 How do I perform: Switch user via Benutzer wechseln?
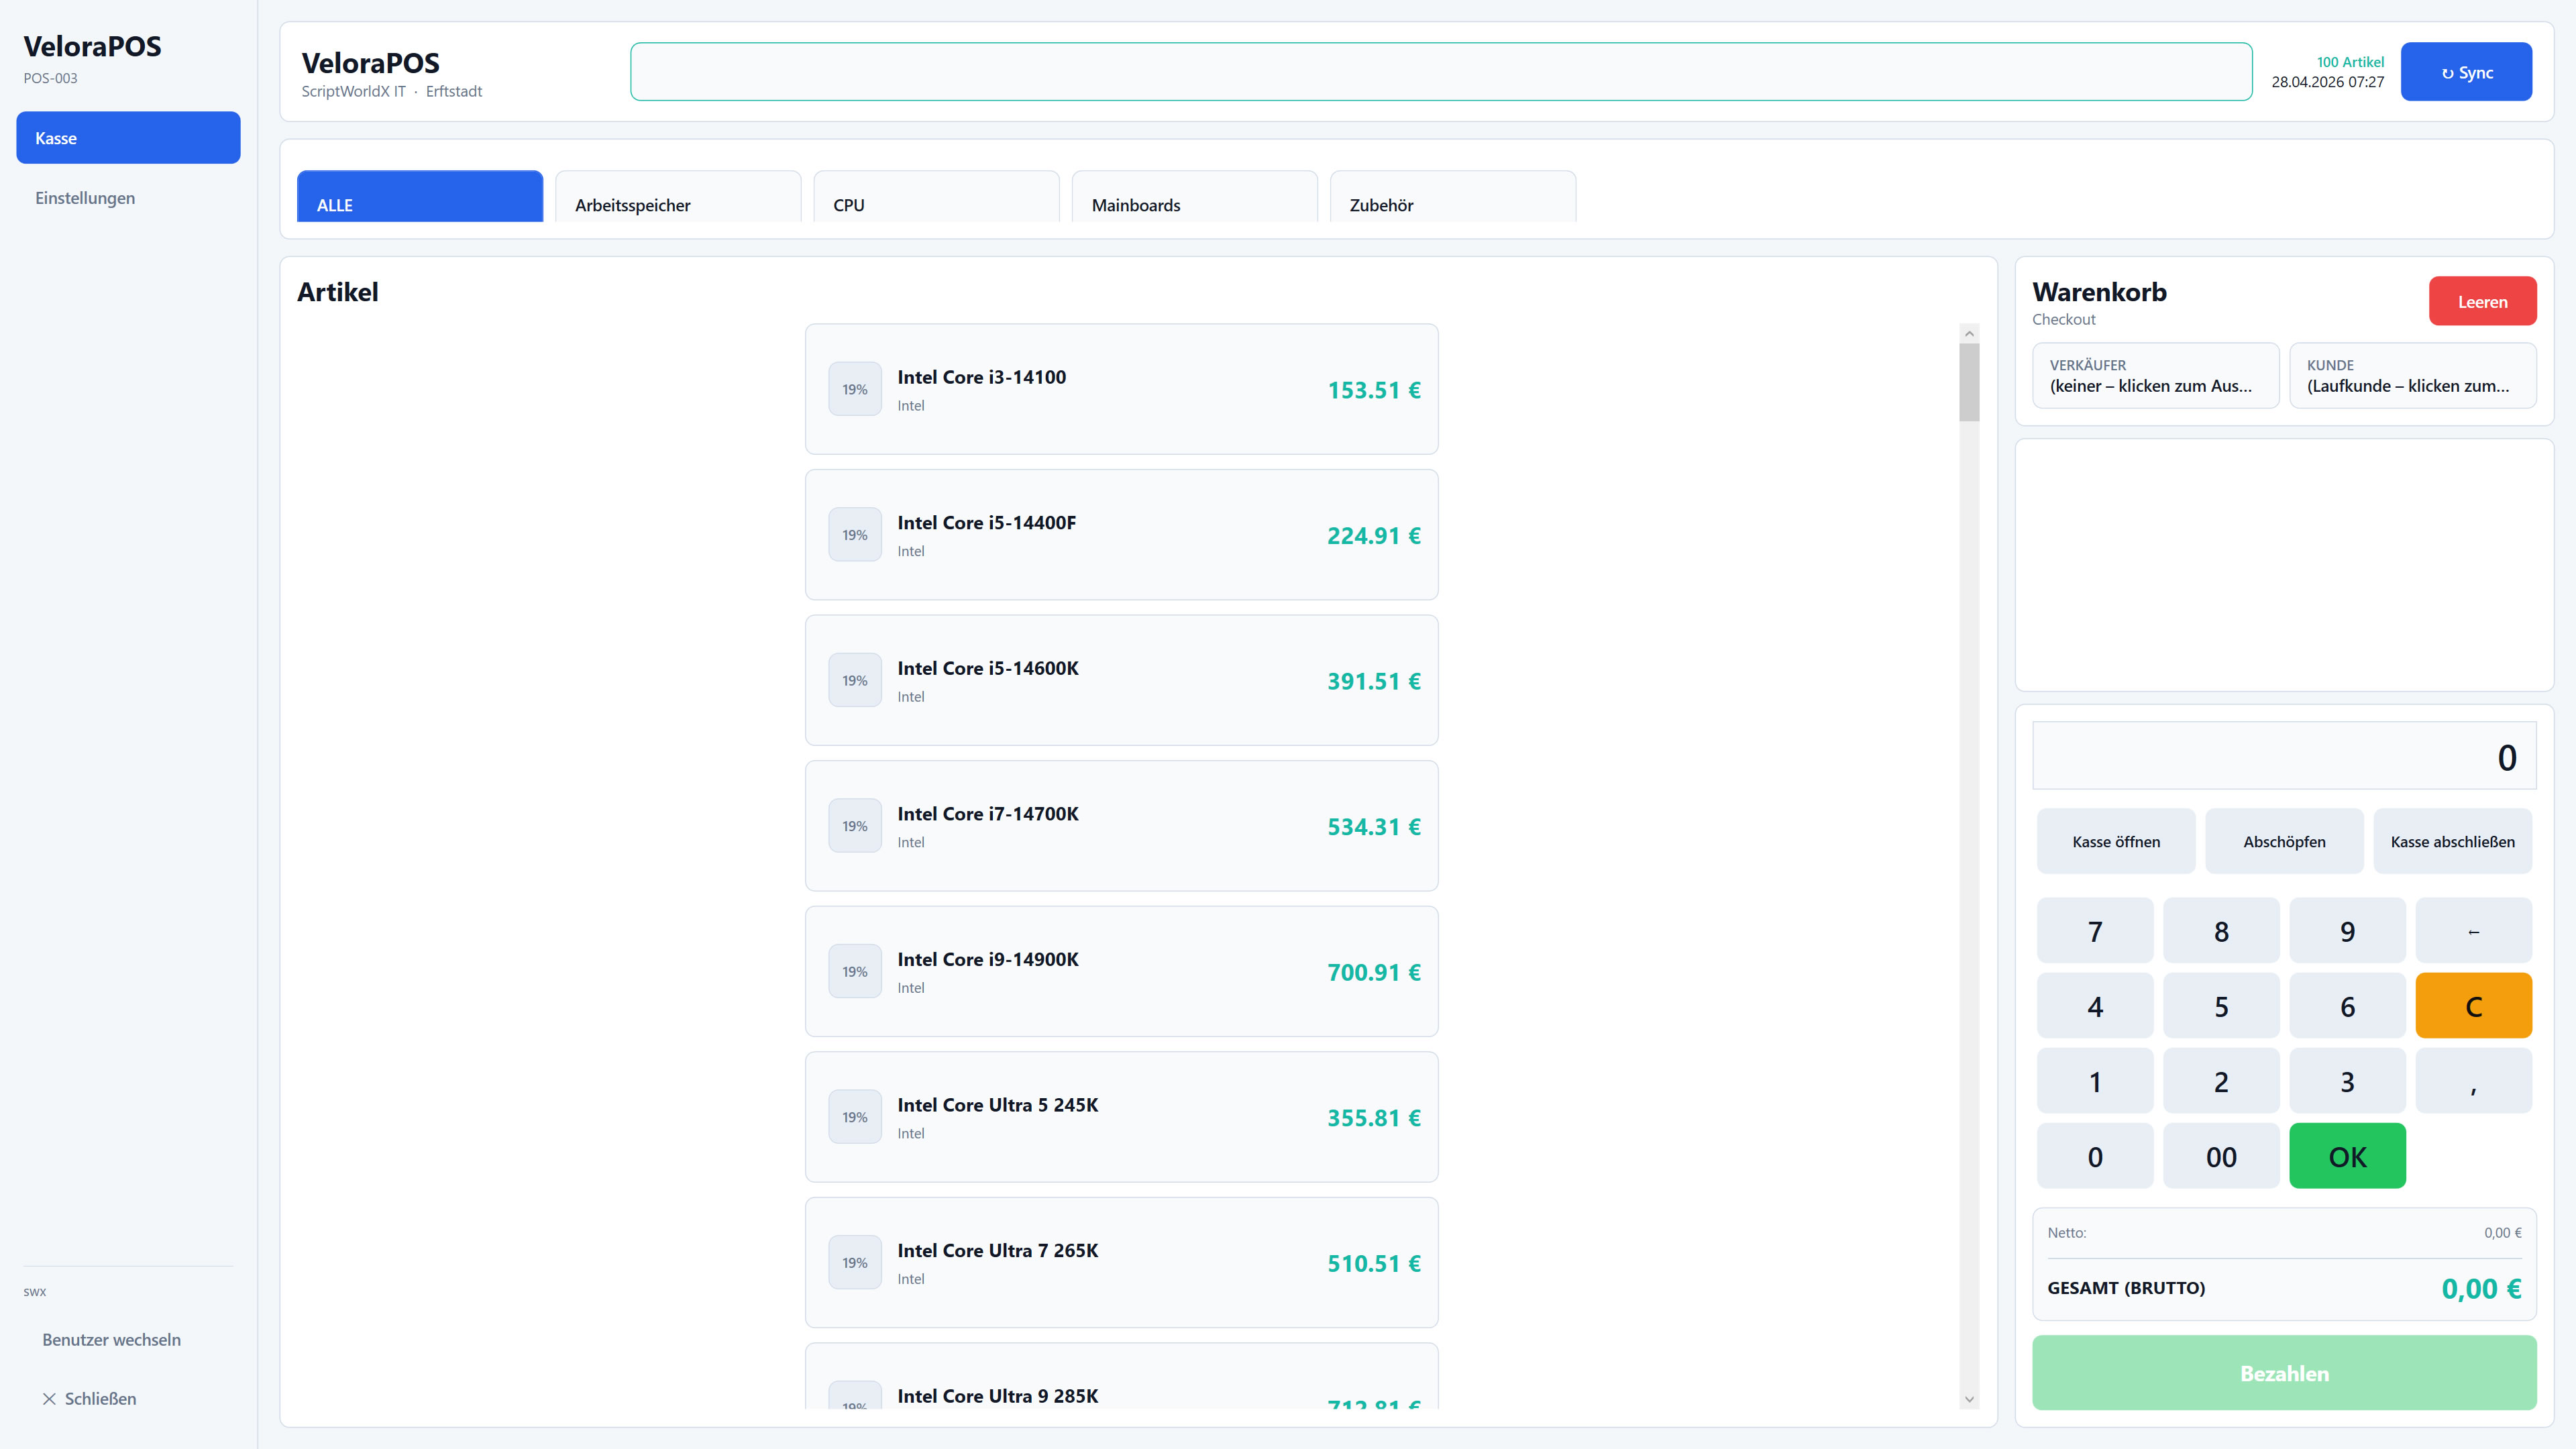tap(128, 1339)
